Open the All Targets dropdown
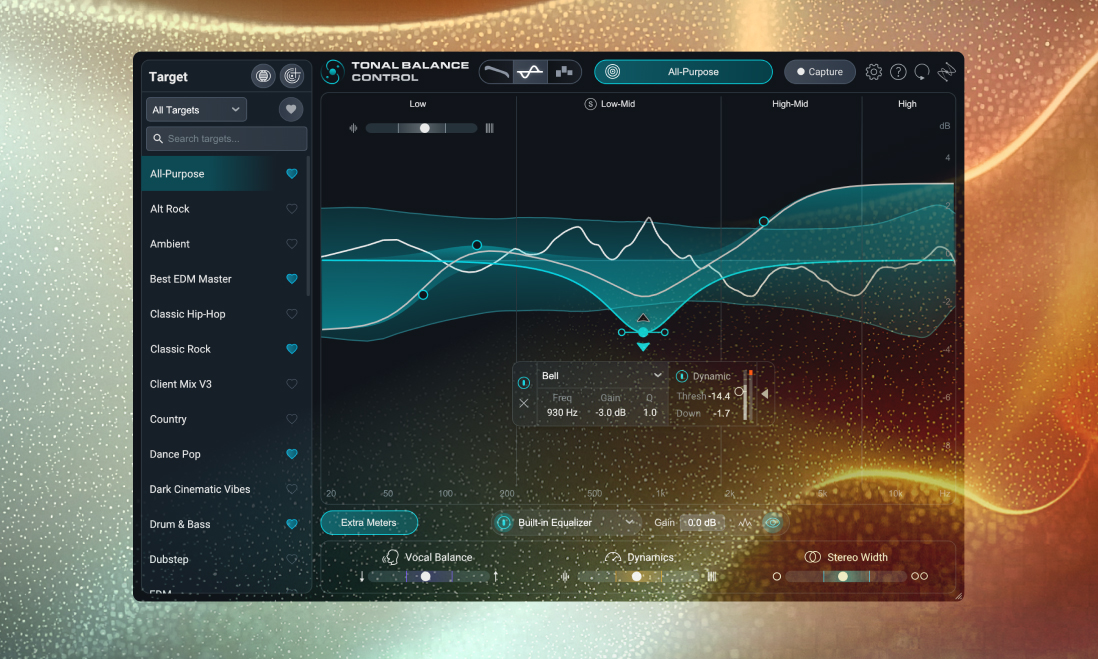The width and height of the screenshot is (1098, 659). pyautogui.click(x=196, y=109)
